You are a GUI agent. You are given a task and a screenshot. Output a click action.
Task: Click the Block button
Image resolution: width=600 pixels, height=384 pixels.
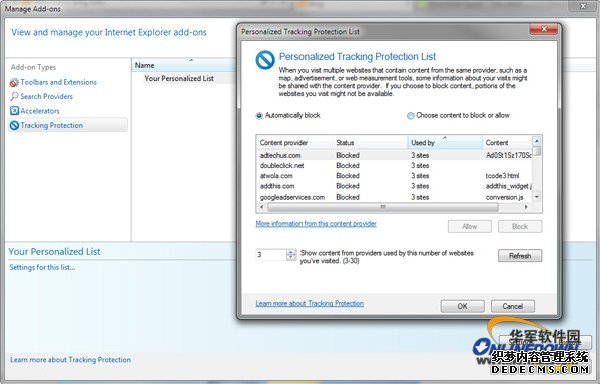[520, 226]
